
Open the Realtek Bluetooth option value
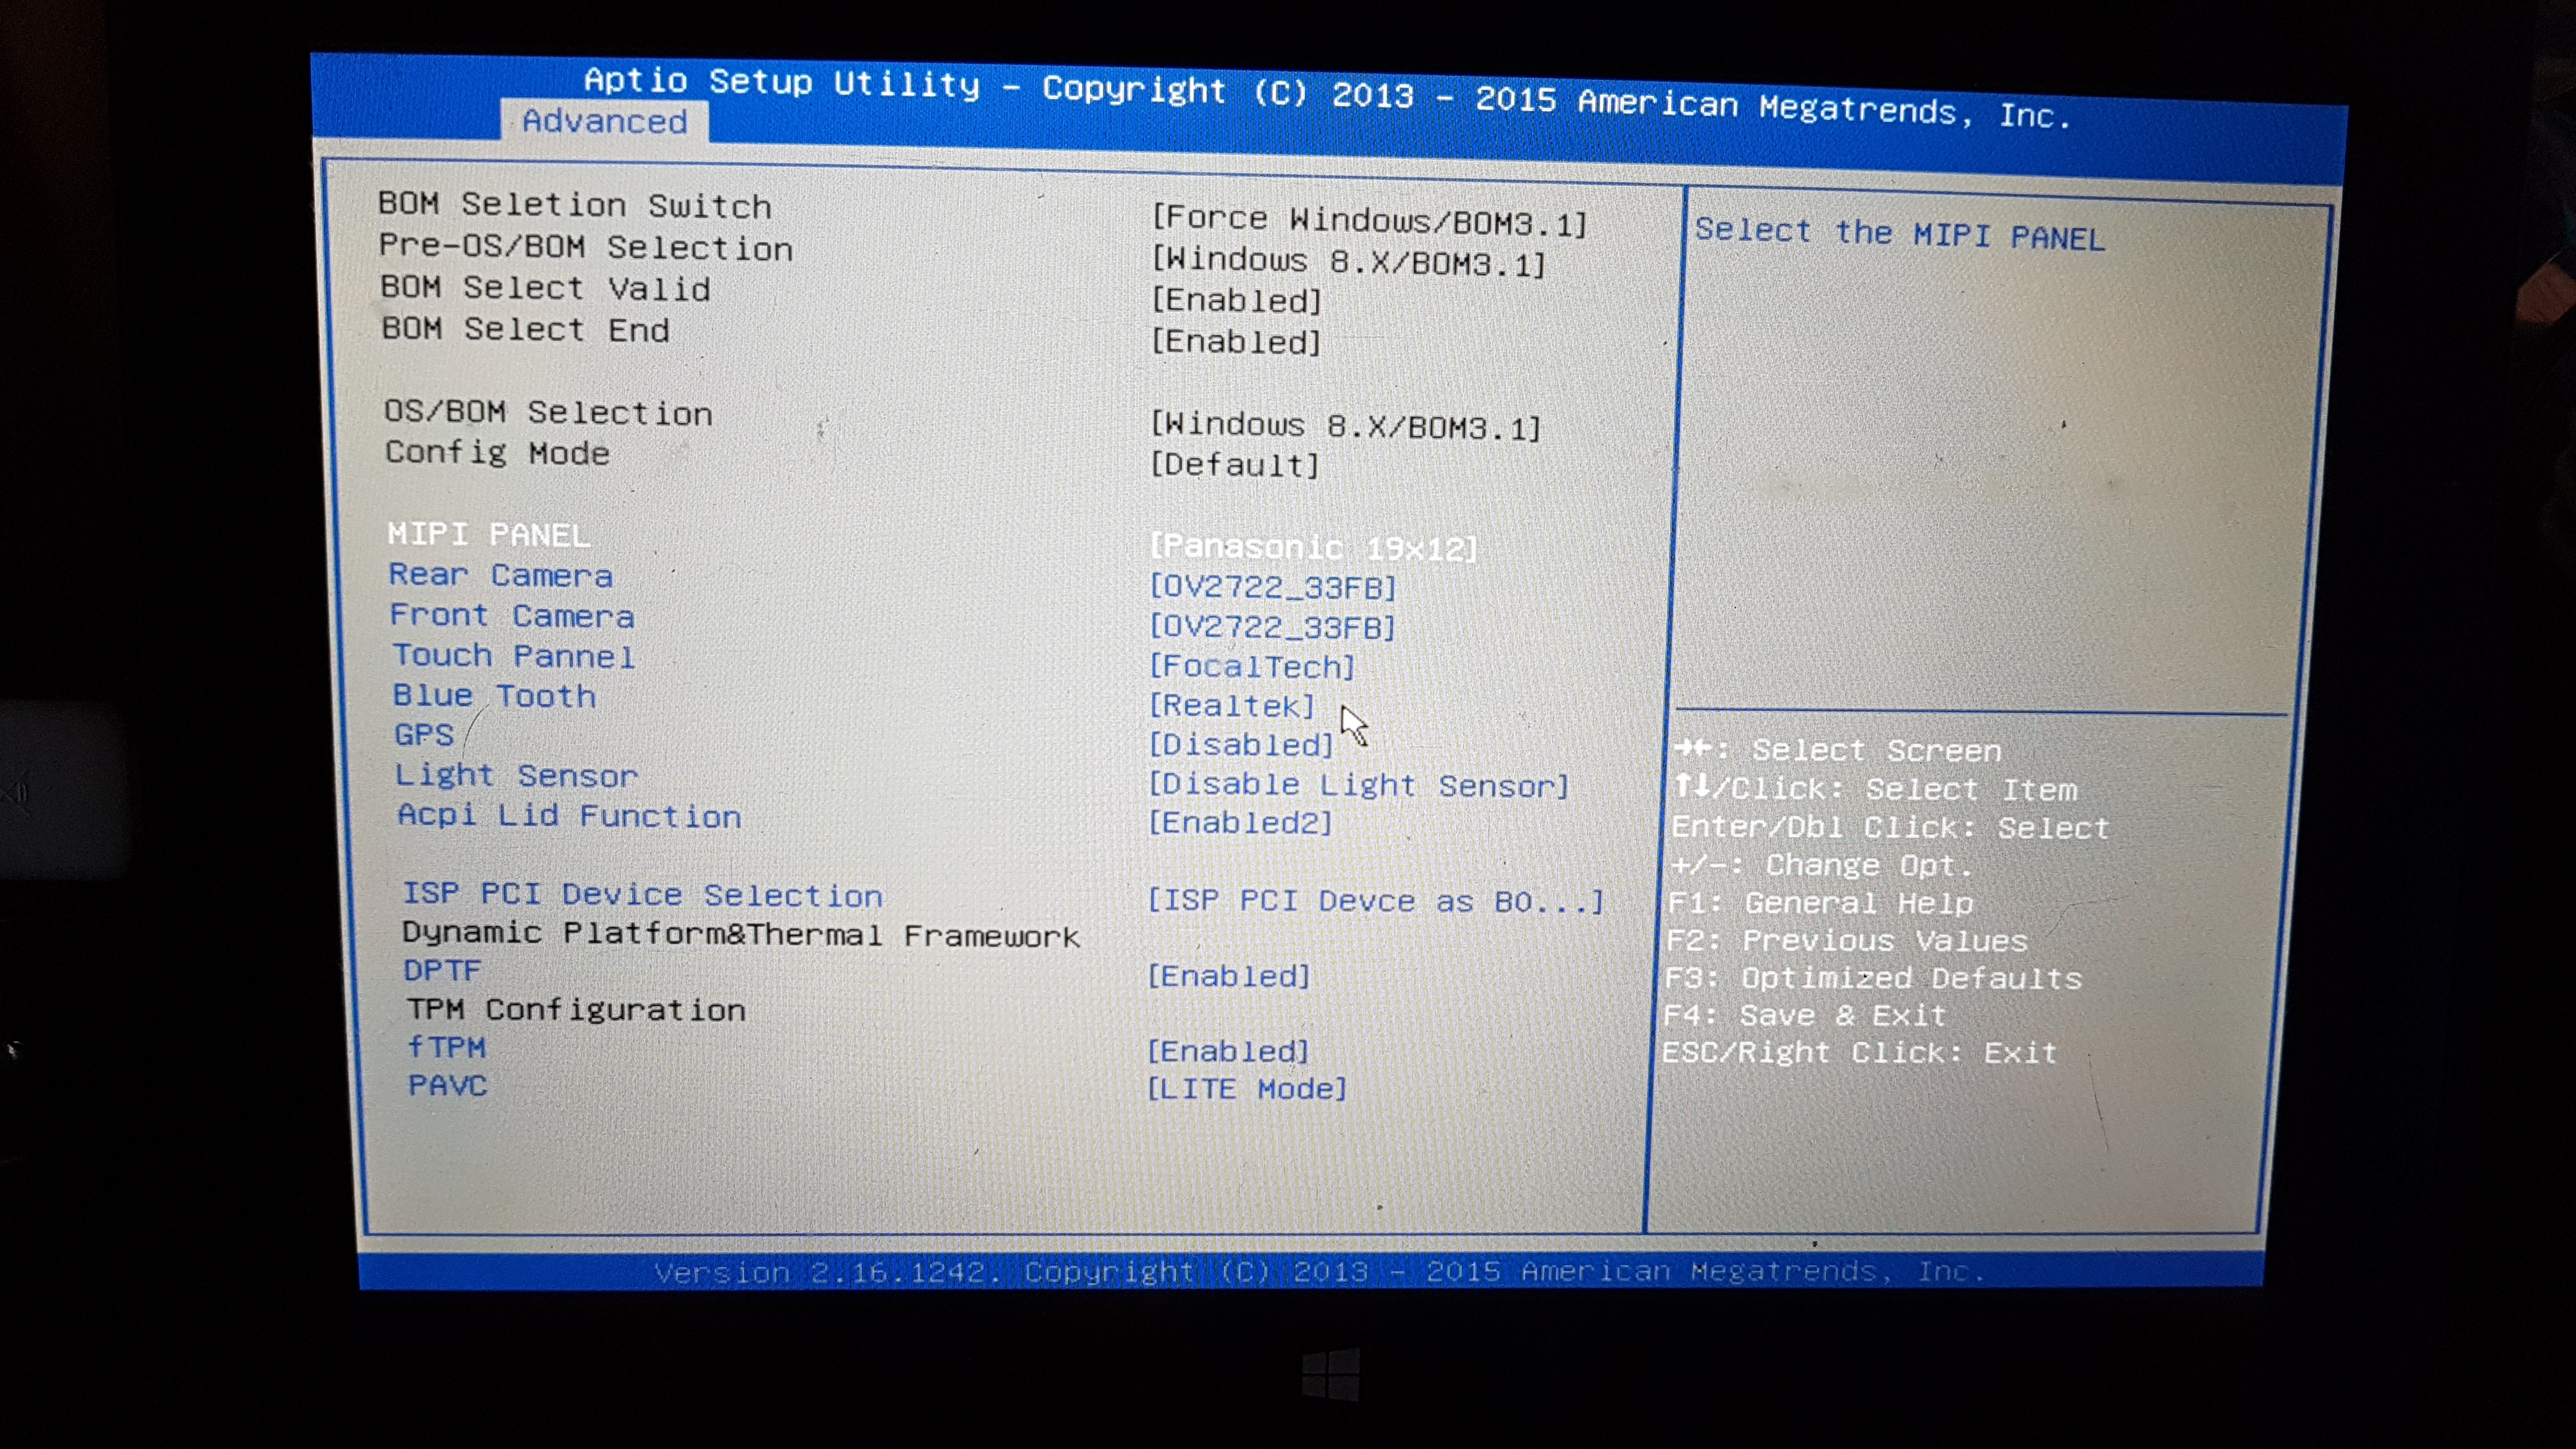[x=1232, y=706]
